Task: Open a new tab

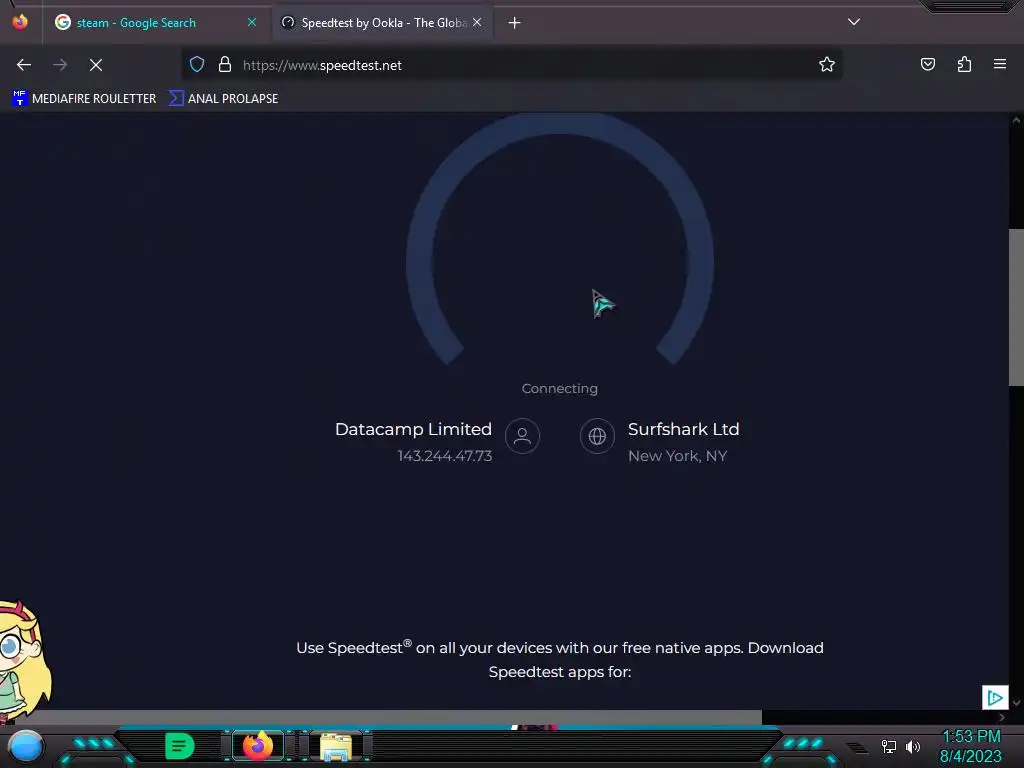Action: coord(515,23)
